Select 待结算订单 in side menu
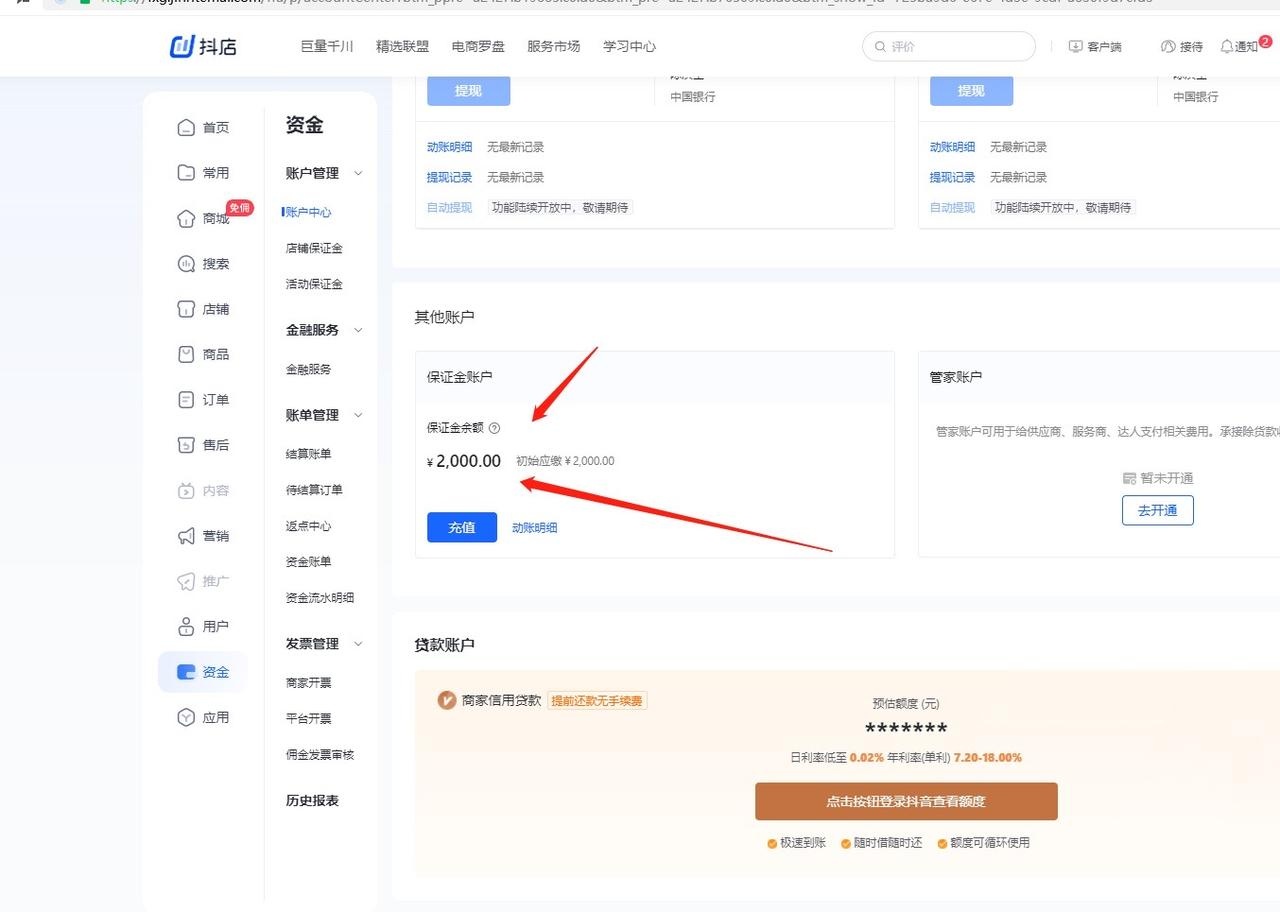Screen dimensions: 1280x912 click(x=314, y=490)
